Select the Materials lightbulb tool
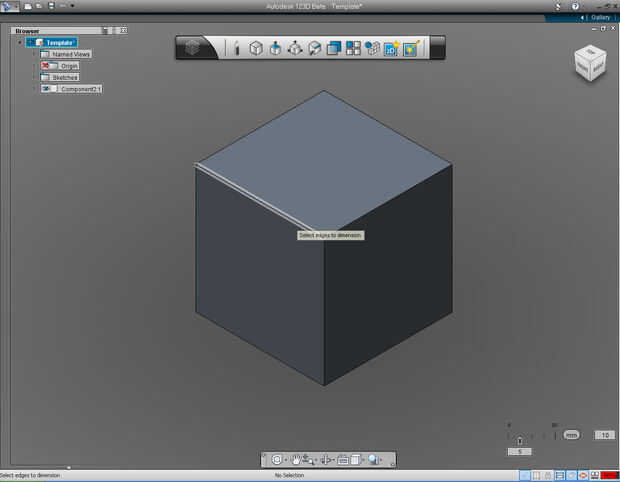This screenshot has width=620, height=482. pos(411,48)
